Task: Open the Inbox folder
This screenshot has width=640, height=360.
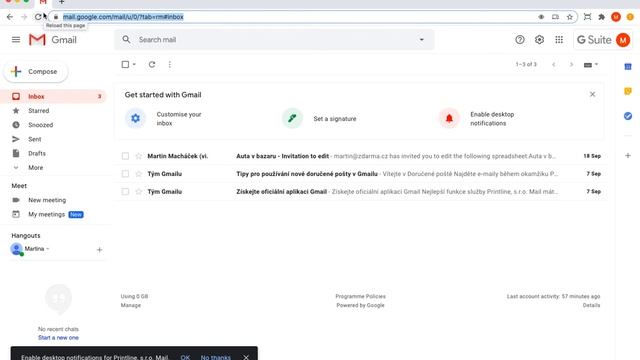Action: (53, 96)
